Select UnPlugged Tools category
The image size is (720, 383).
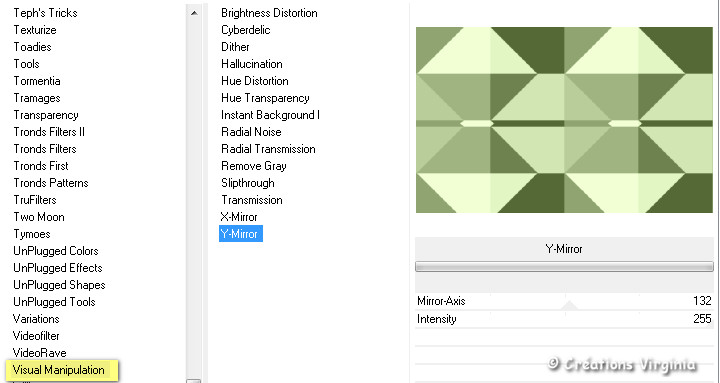[x=54, y=302]
